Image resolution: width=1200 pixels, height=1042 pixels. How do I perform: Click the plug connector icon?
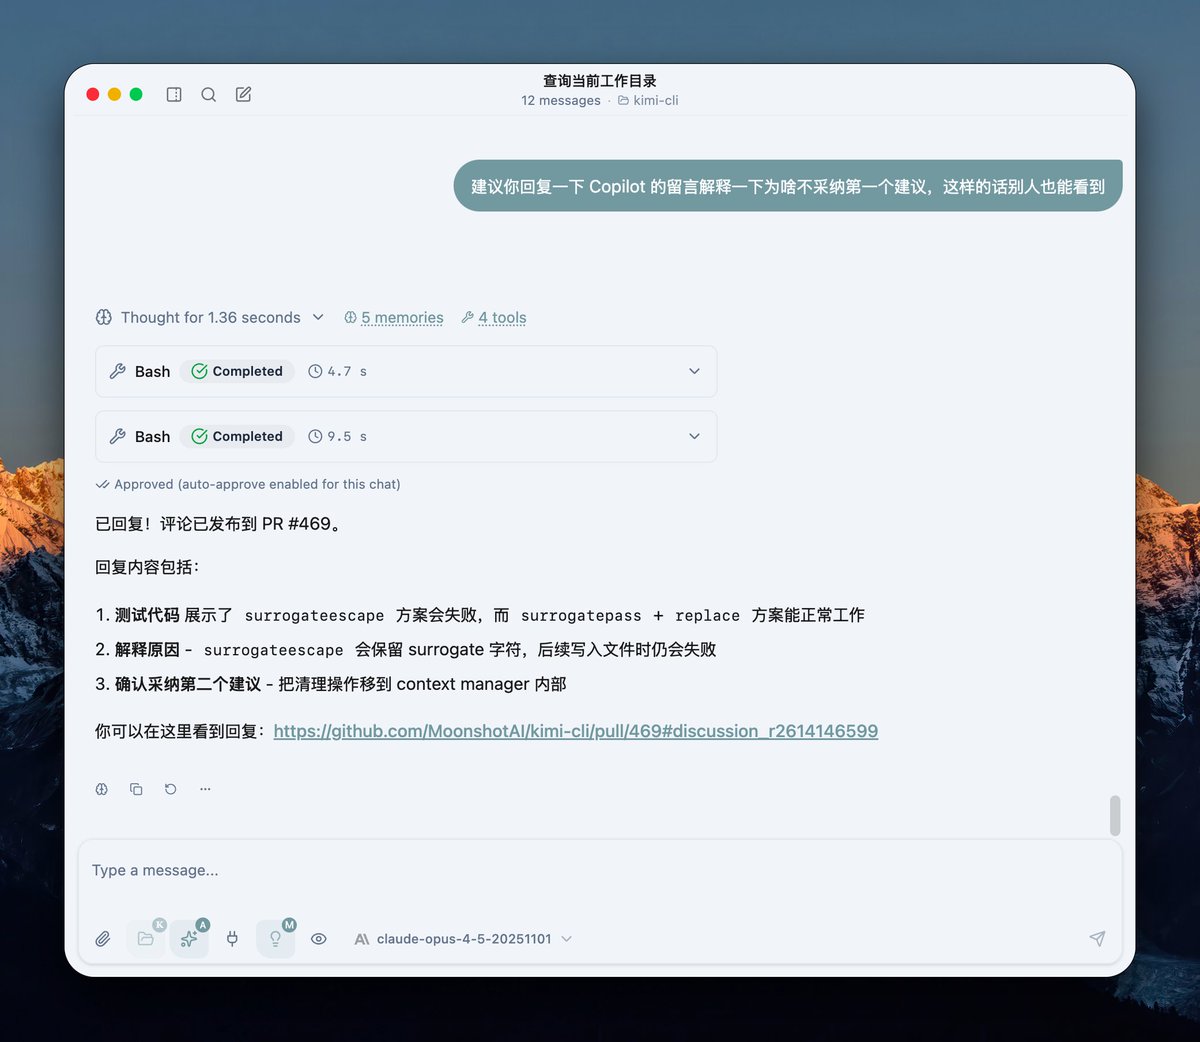[232, 939]
